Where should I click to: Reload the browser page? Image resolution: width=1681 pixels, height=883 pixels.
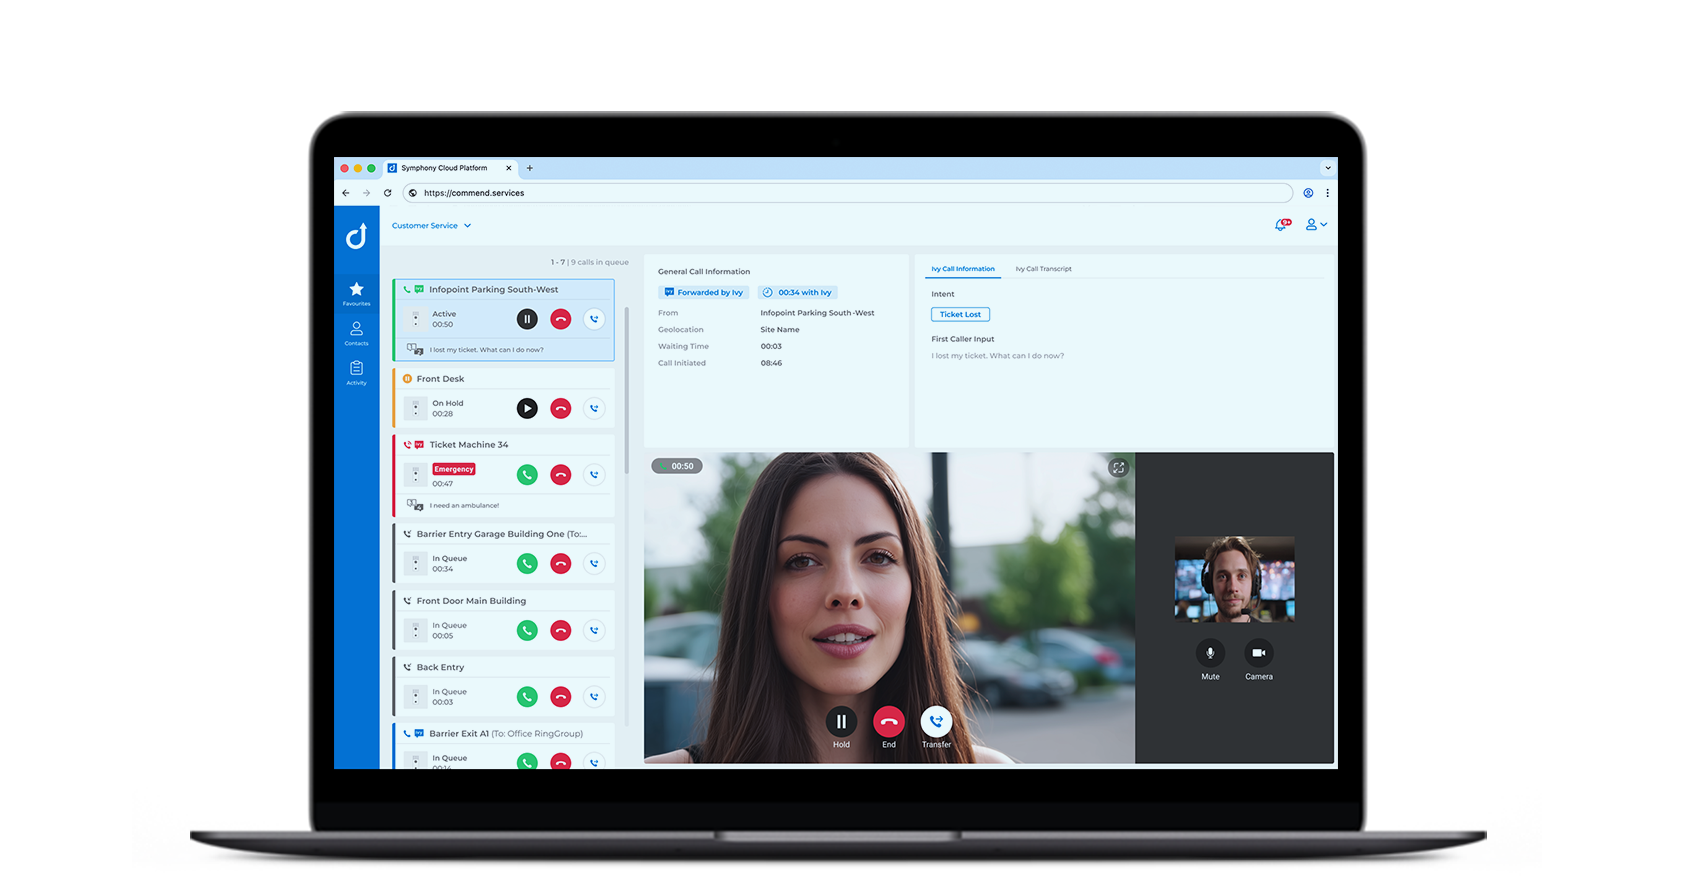point(387,193)
